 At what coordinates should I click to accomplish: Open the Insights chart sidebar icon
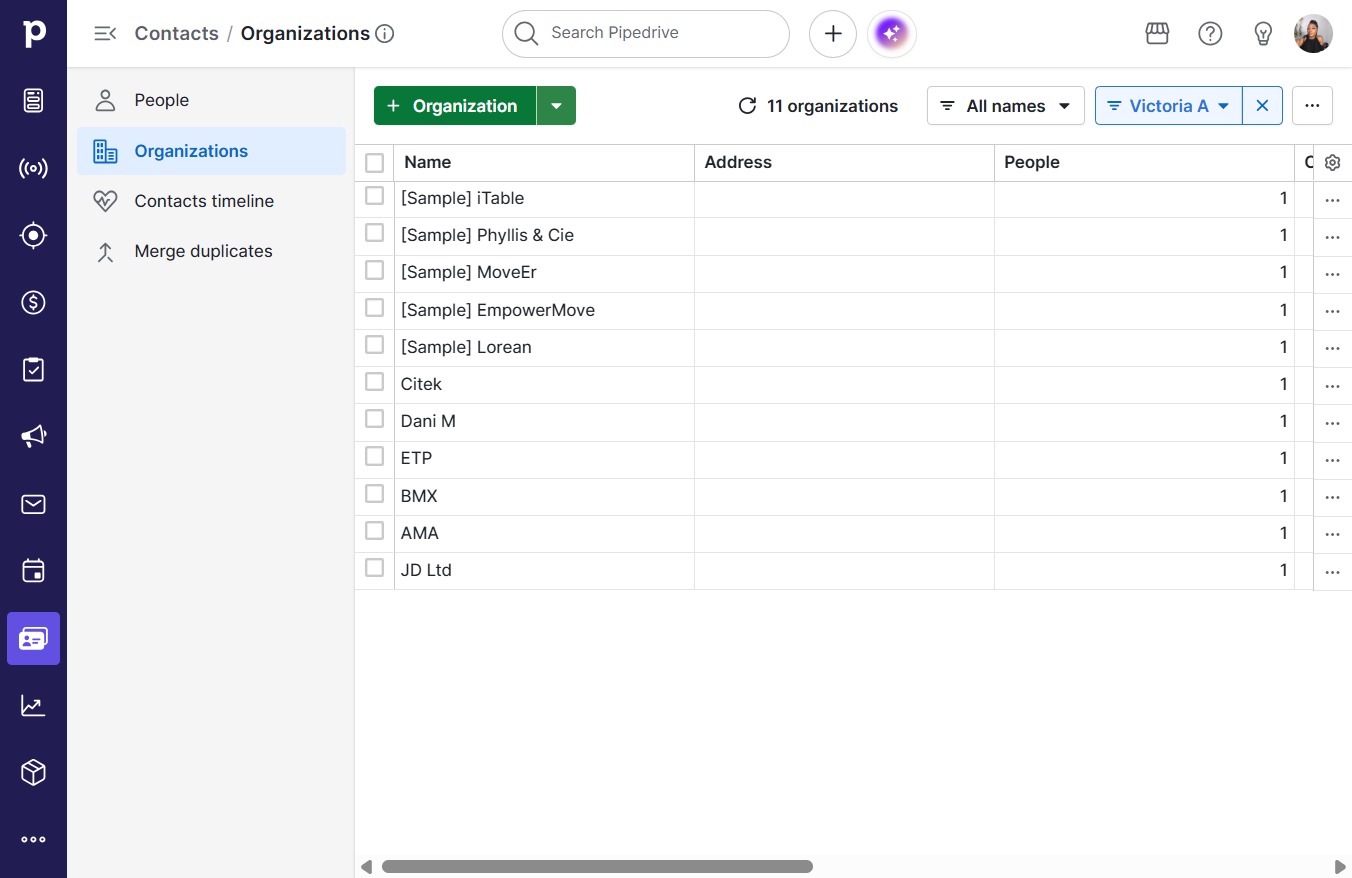(33, 706)
